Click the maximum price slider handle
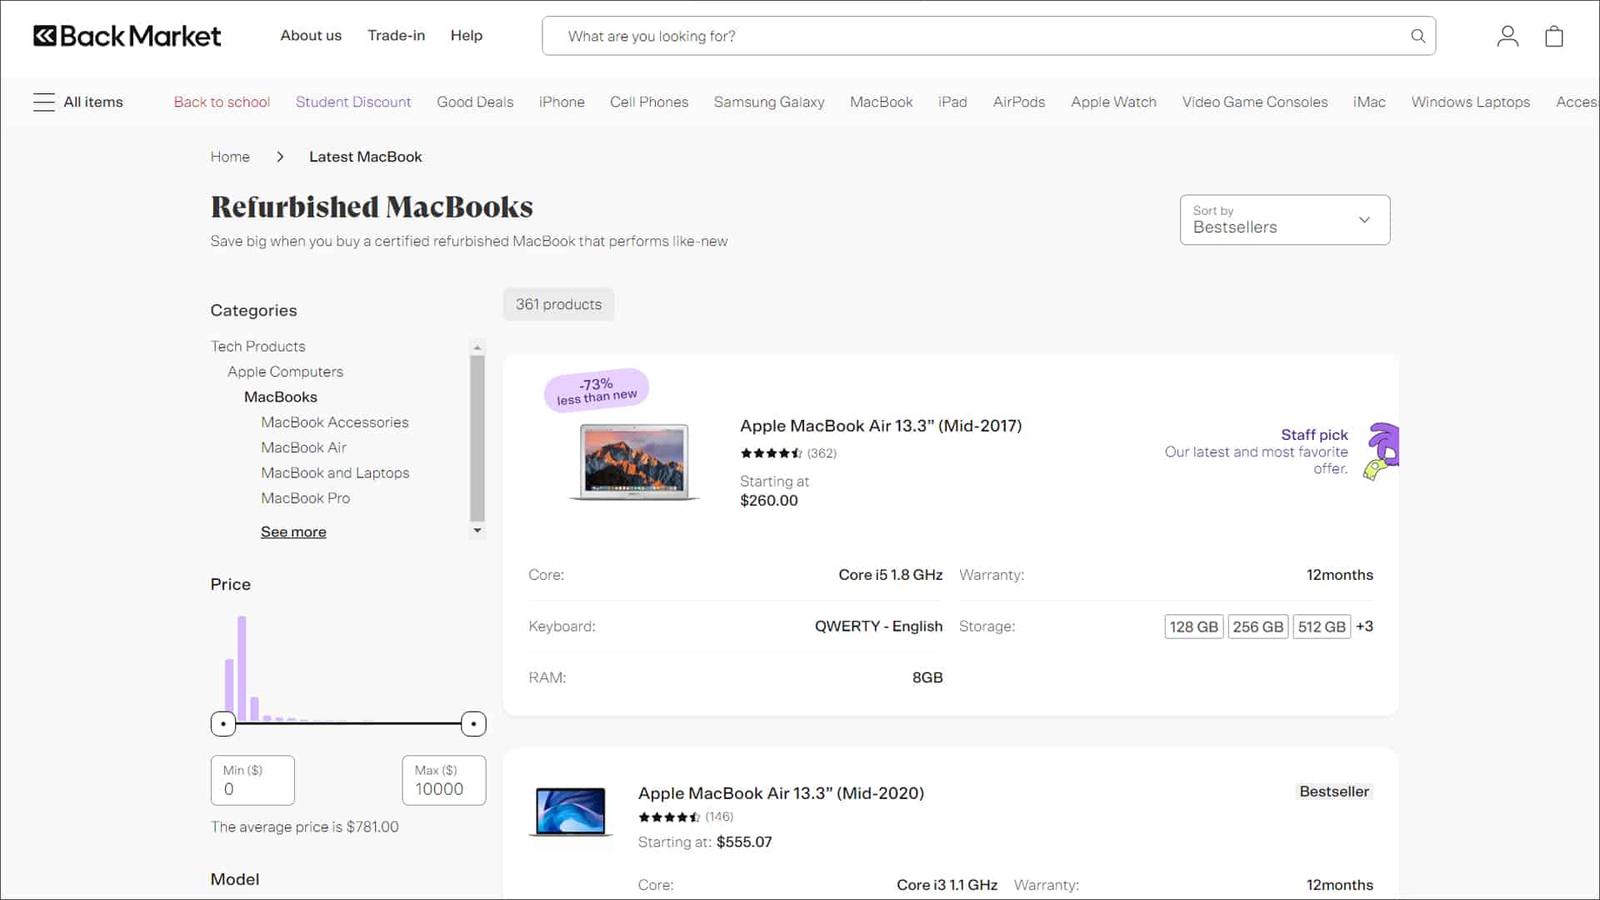 click(473, 723)
